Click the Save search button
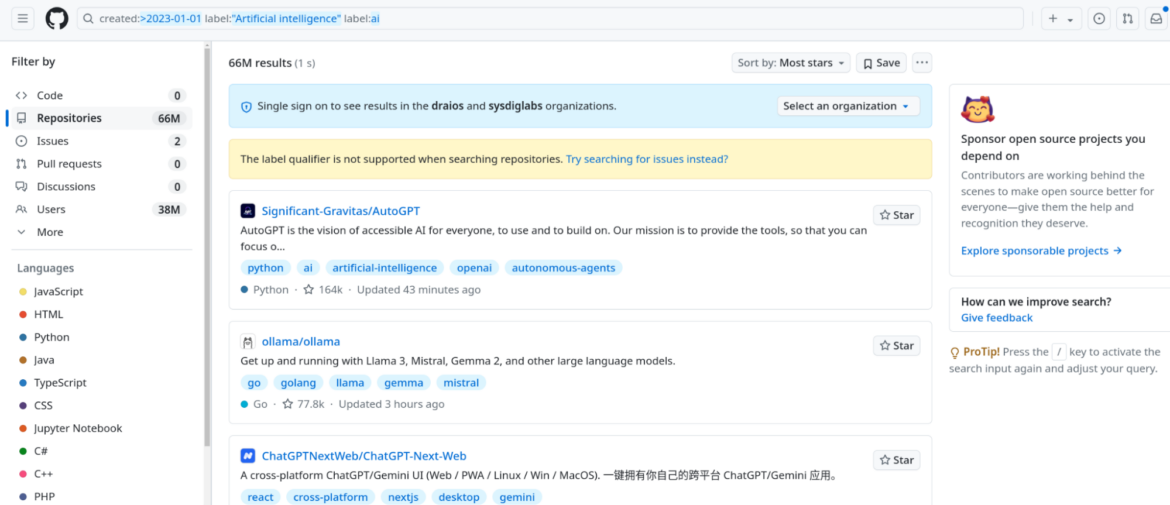 [x=881, y=63]
